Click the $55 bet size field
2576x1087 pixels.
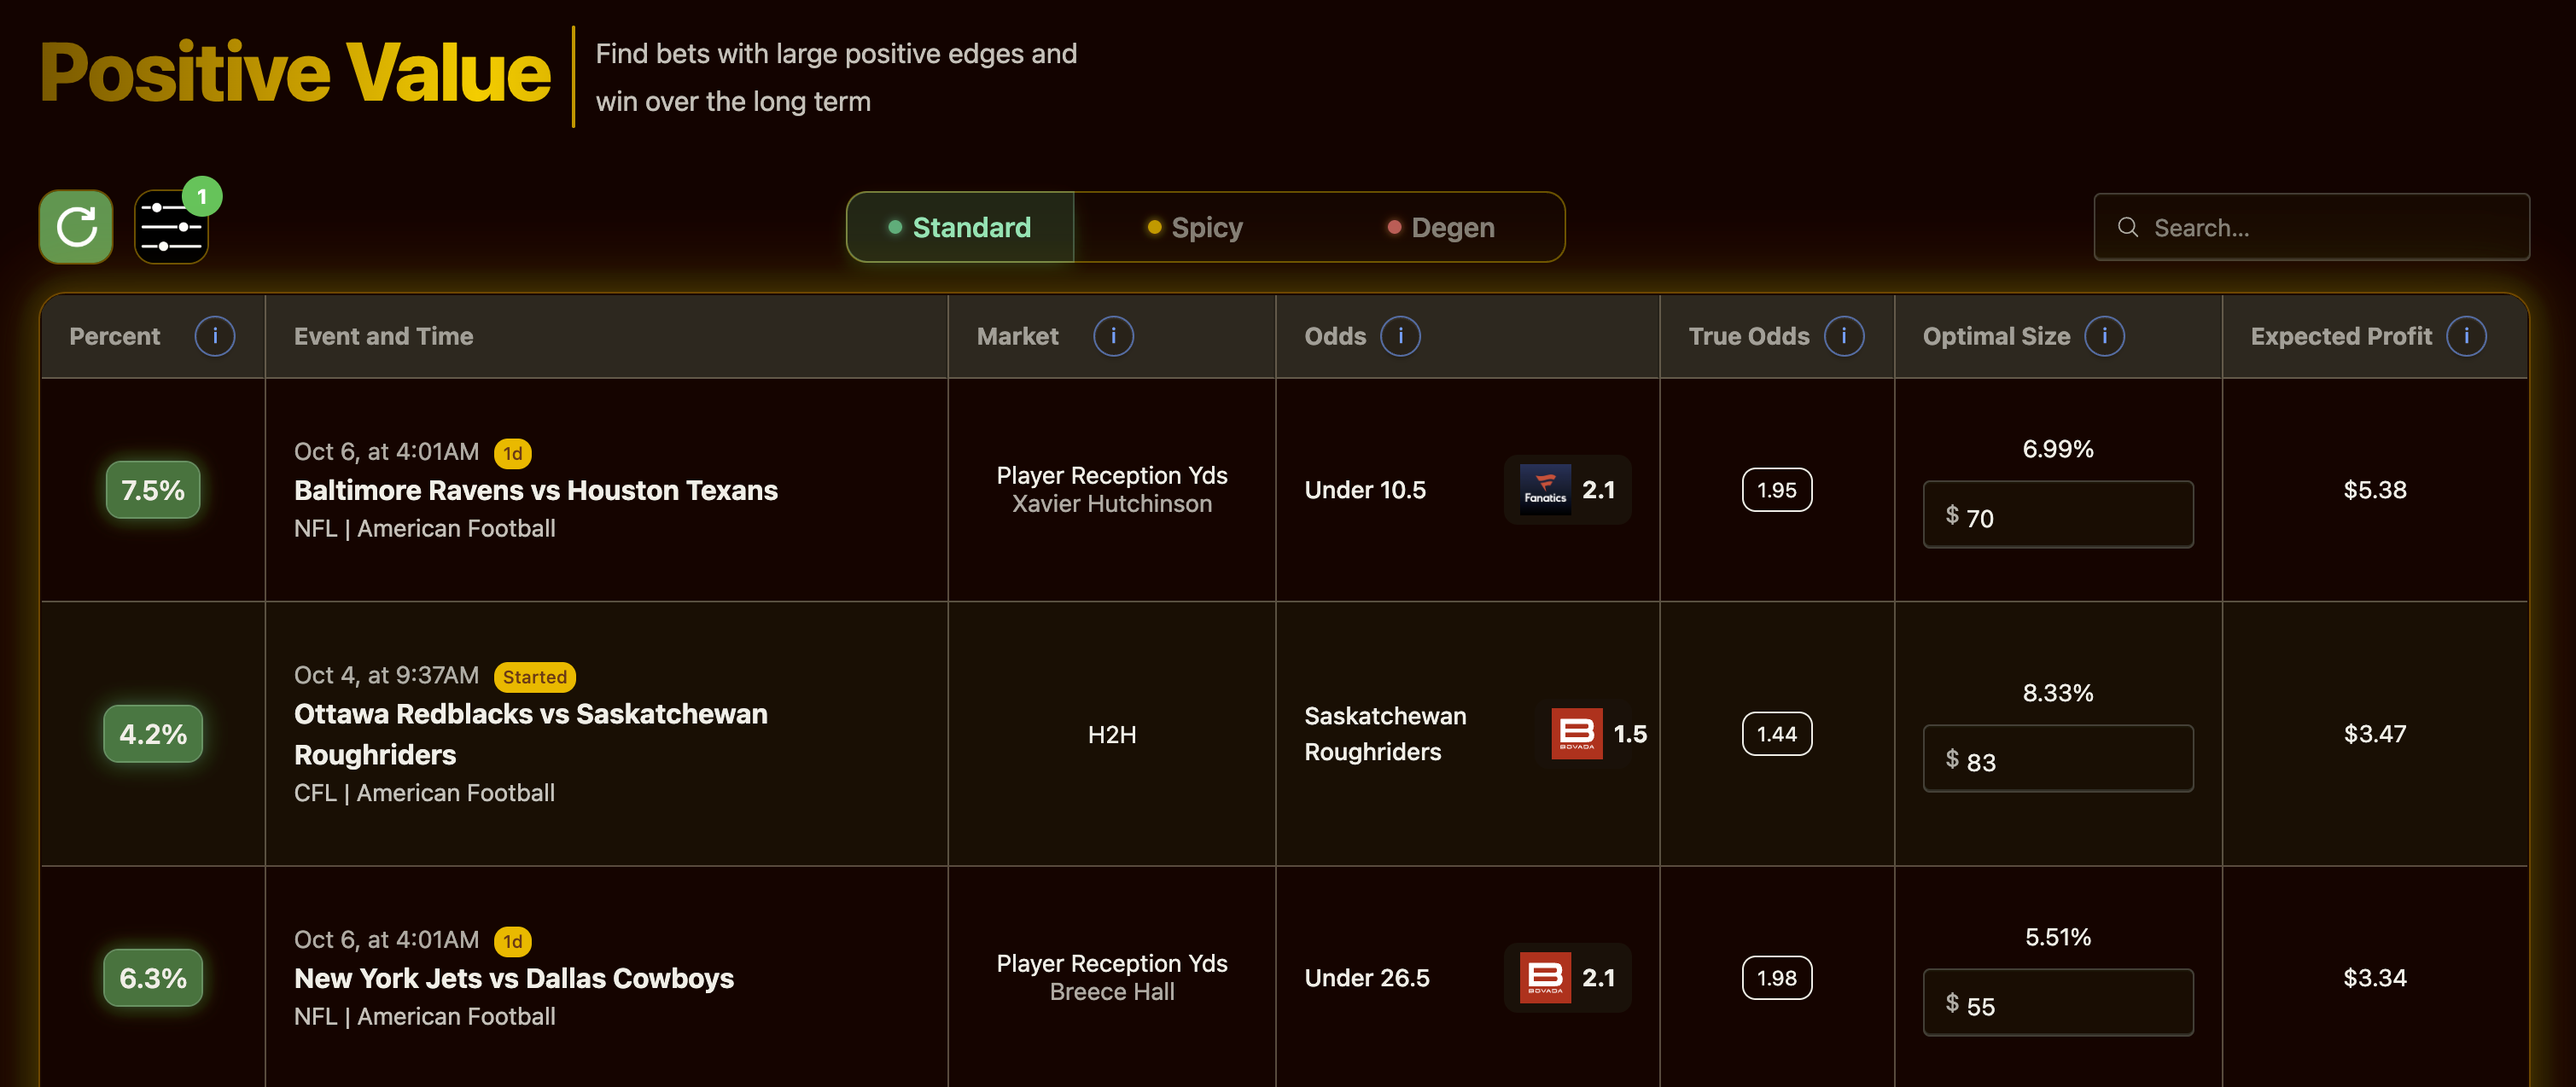tap(2058, 1005)
